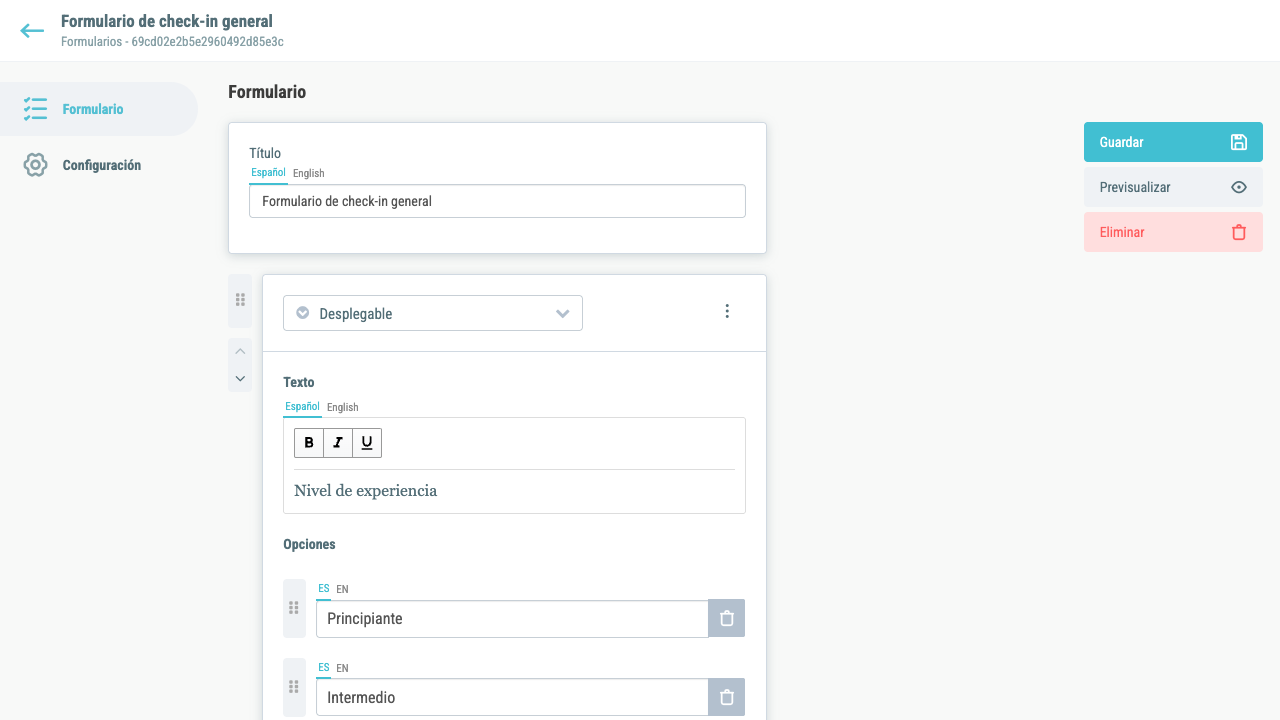Go back using the left arrow icon
The width and height of the screenshot is (1280, 720).
pyautogui.click(x=32, y=31)
